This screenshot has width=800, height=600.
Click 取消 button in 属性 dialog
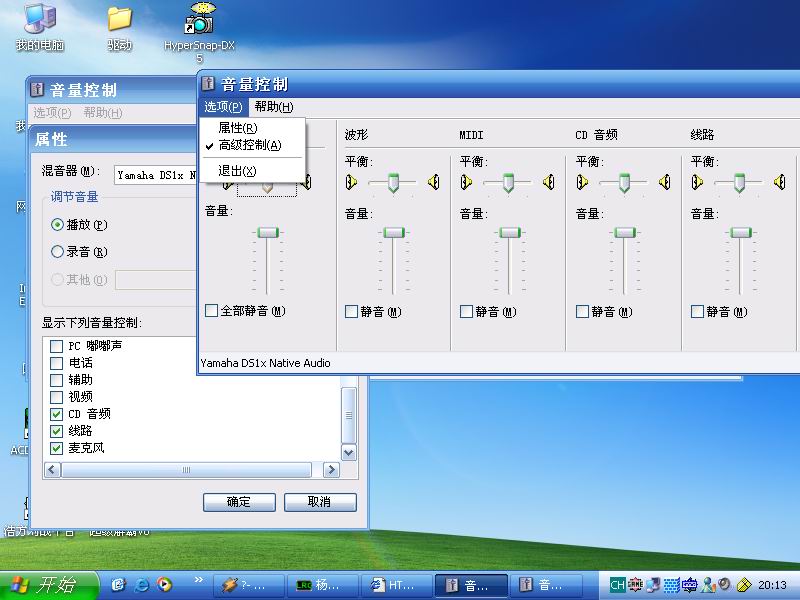click(320, 502)
